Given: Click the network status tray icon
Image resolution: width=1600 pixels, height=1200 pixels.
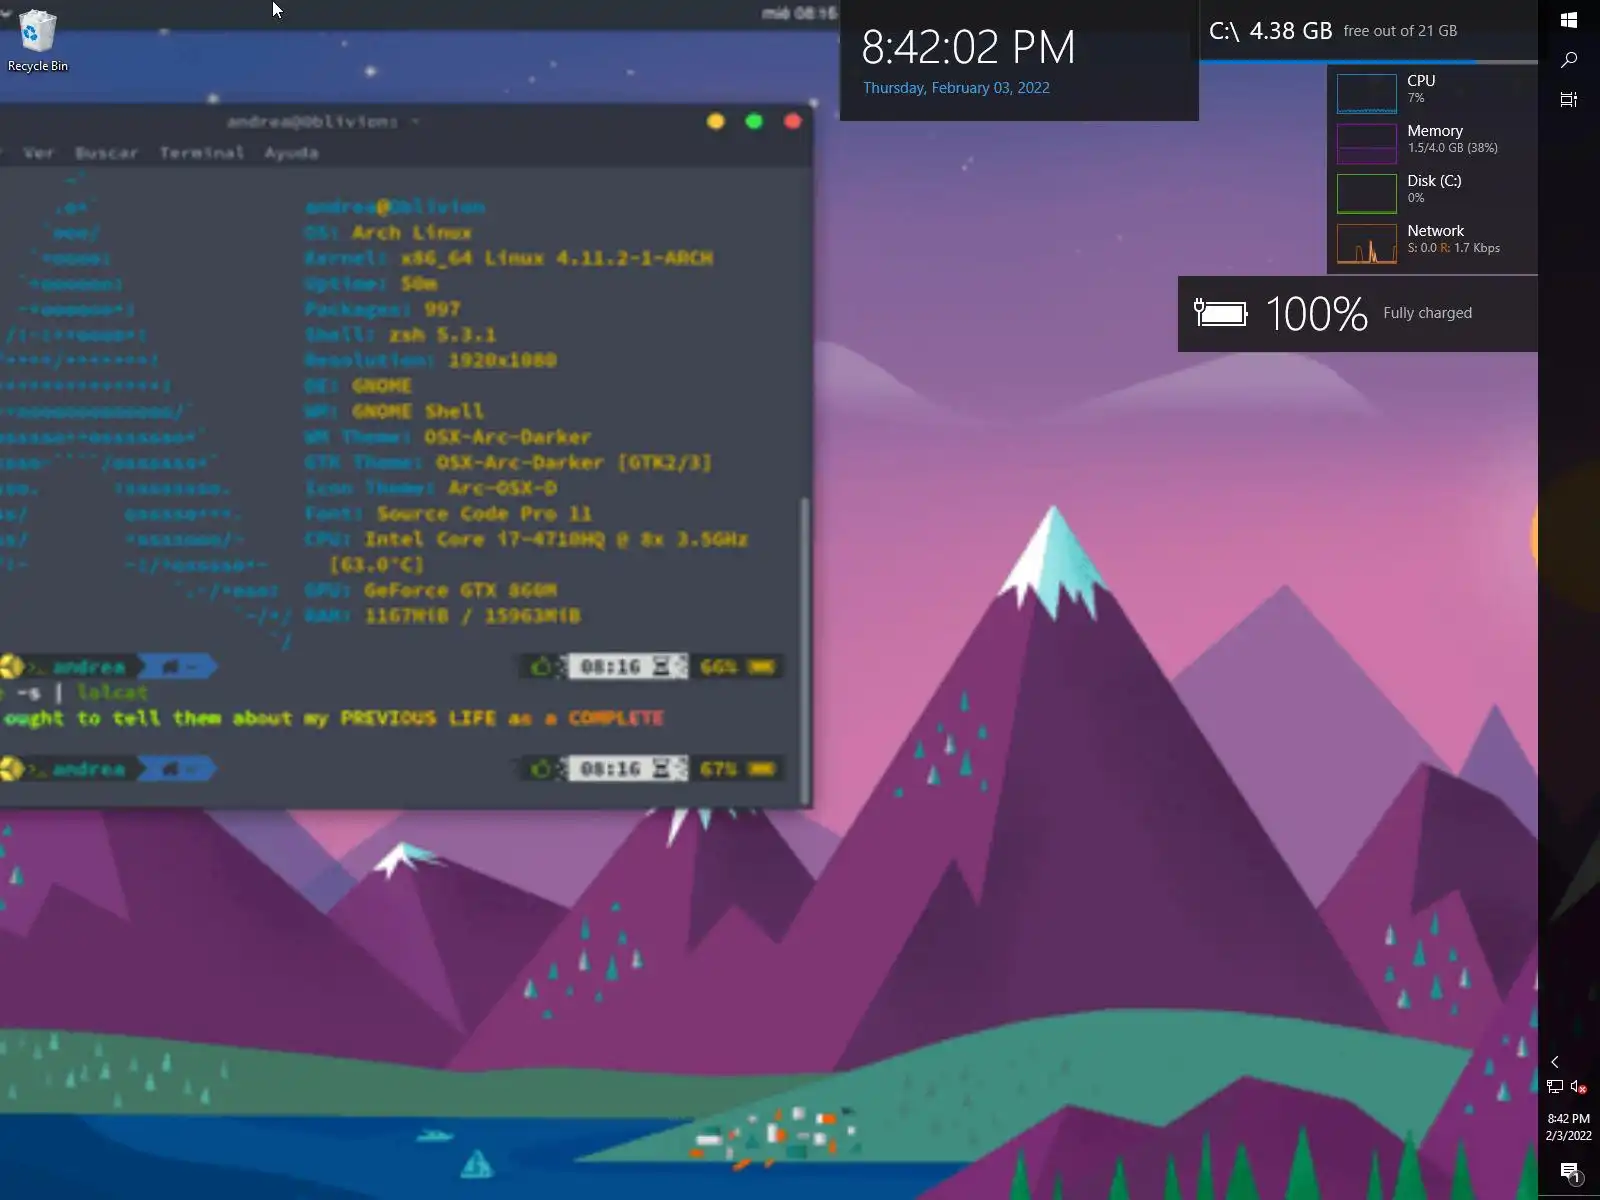Looking at the screenshot, I should (x=1555, y=1087).
